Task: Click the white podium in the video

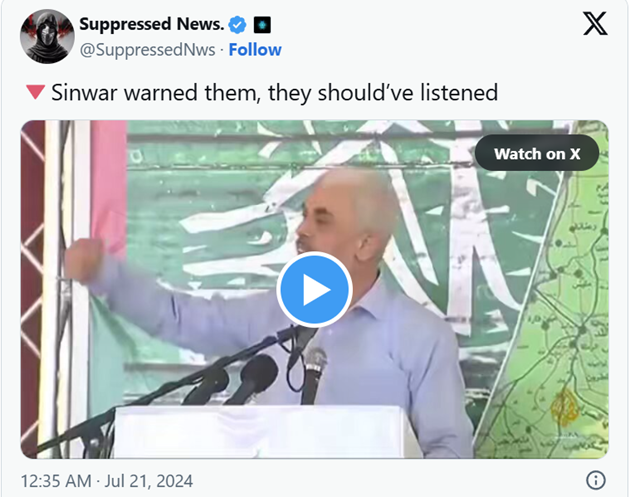Action: coord(267,432)
